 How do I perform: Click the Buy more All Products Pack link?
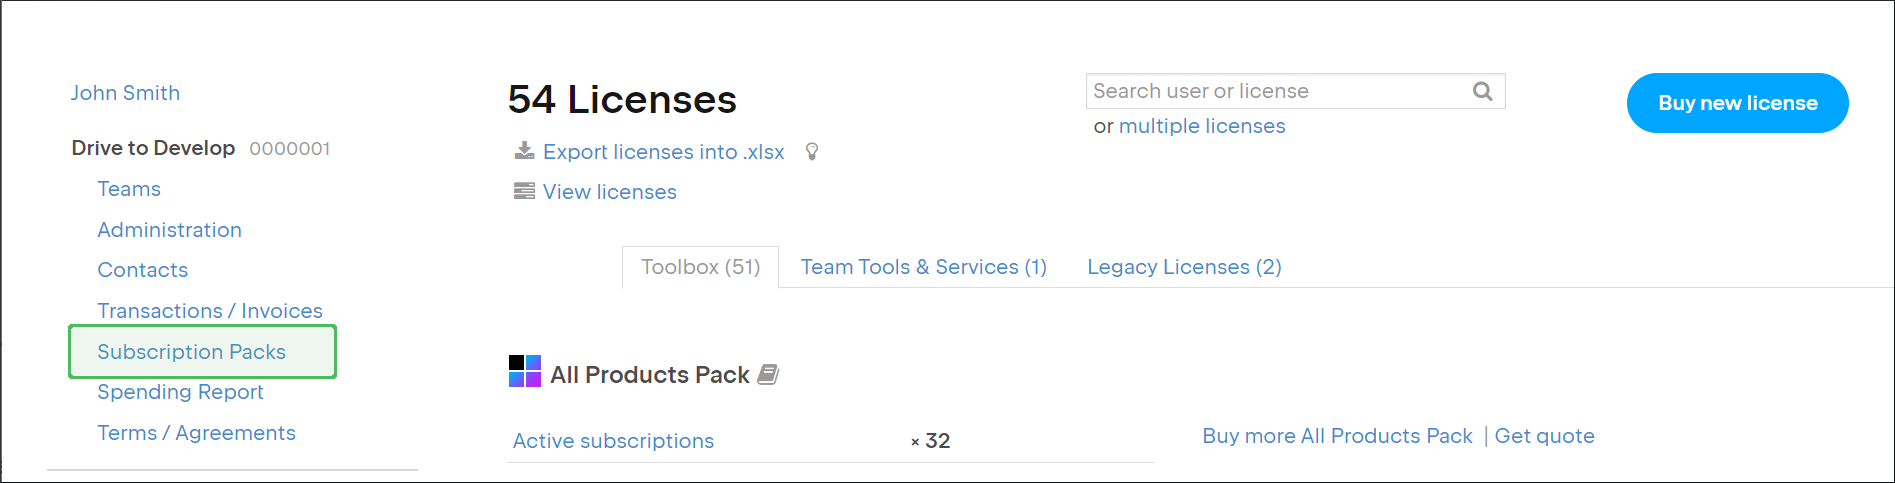pos(1337,436)
